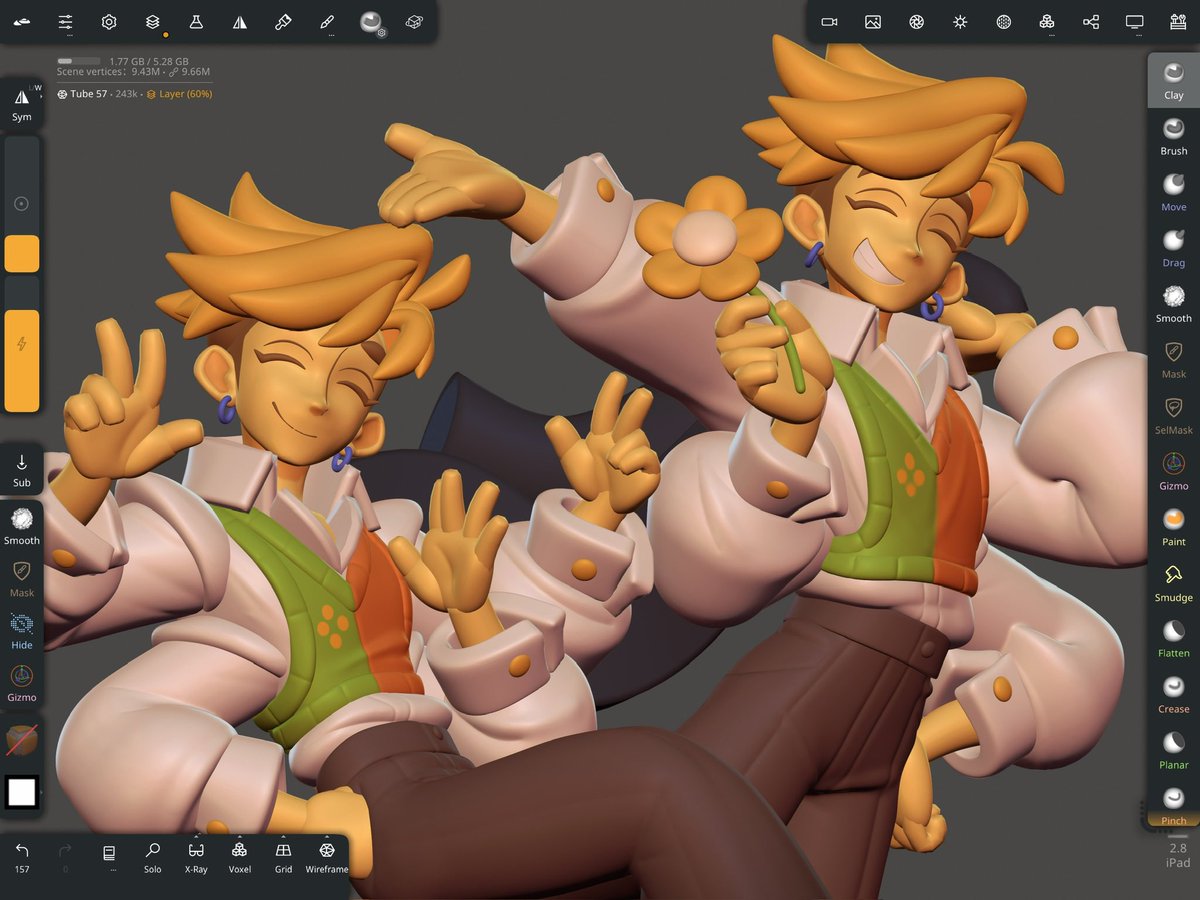Screen dimensions: 1200x900
Task: Select the Smooth tool in the right tool list
Action: click(1173, 303)
